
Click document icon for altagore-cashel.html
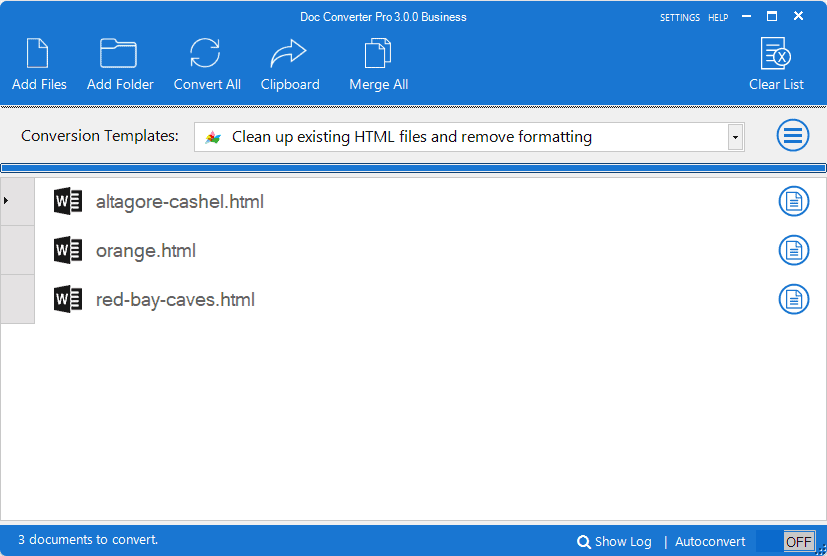pos(794,201)
